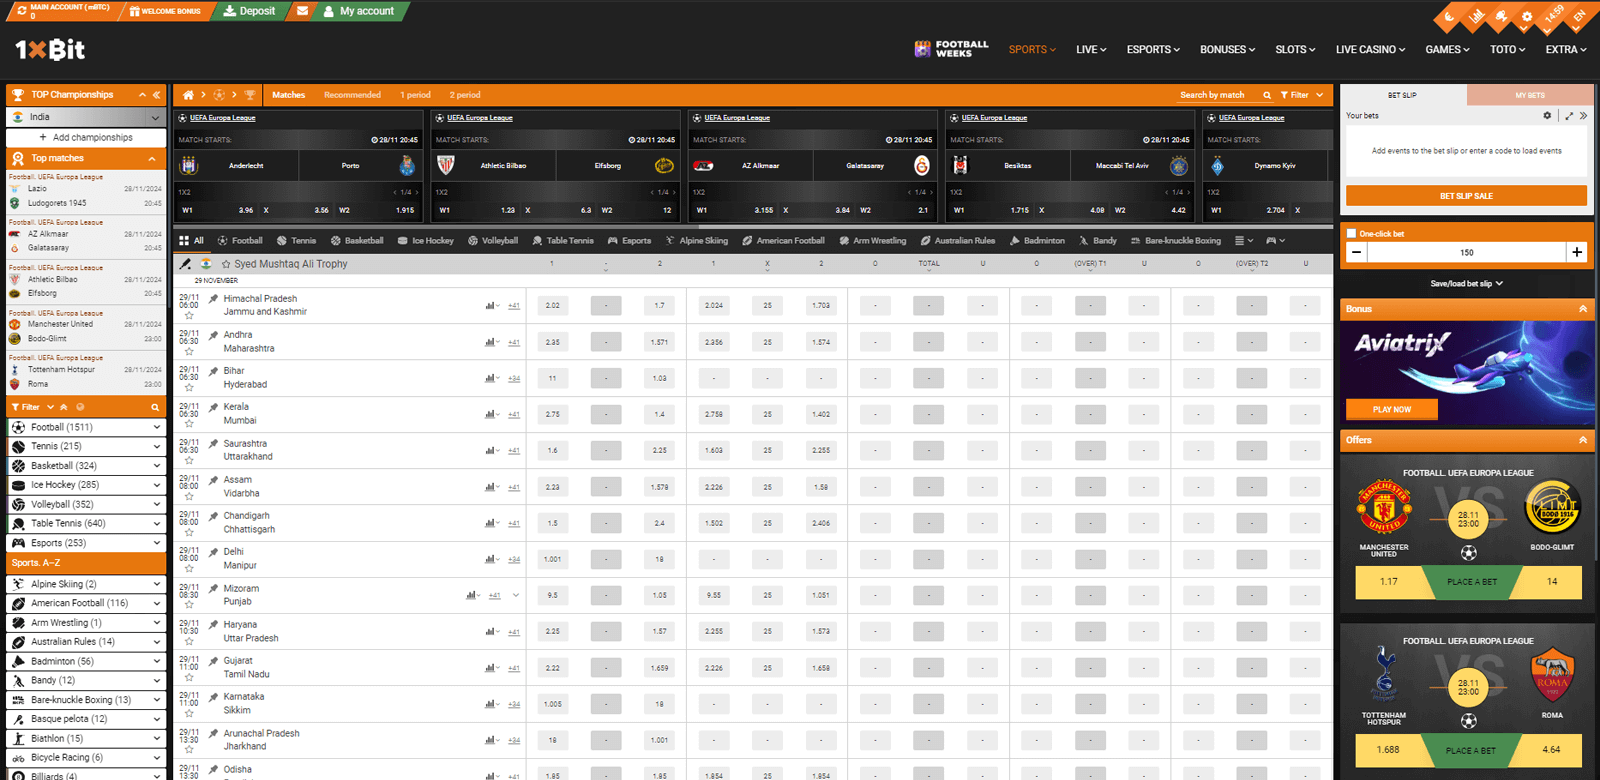This screenshot has height=780, width=1600.
Task: Click the search magnifier in match search
Action: (1266, 95)
